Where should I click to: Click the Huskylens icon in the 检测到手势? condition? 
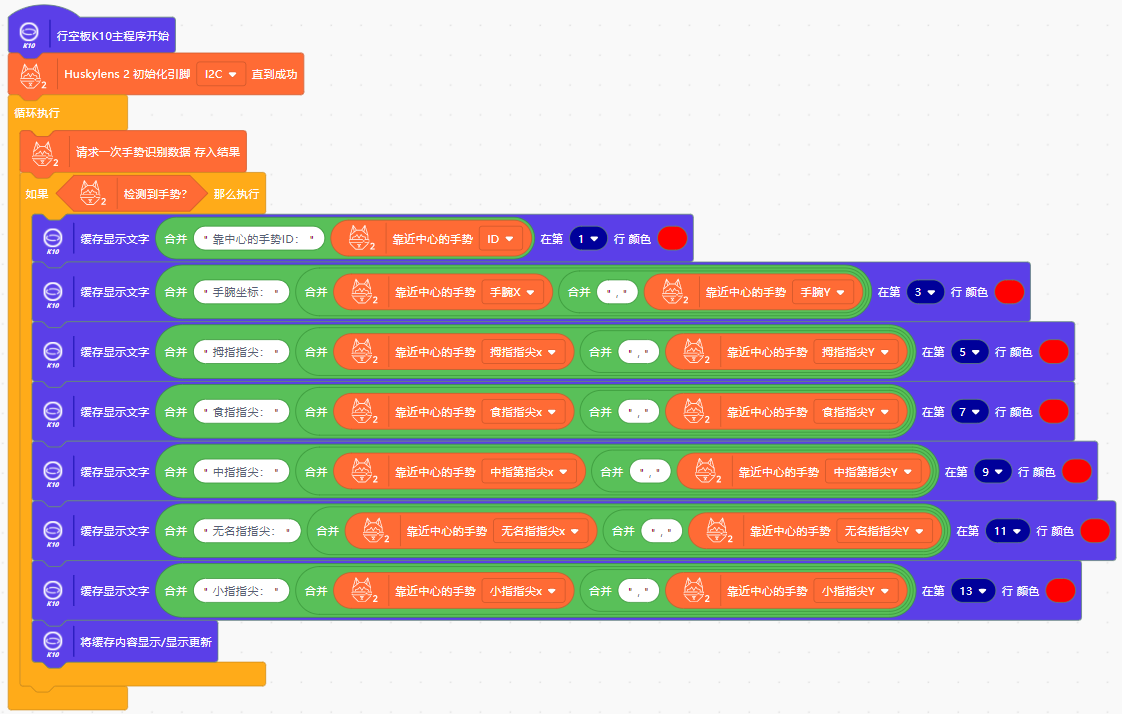[x=92, y=193]
